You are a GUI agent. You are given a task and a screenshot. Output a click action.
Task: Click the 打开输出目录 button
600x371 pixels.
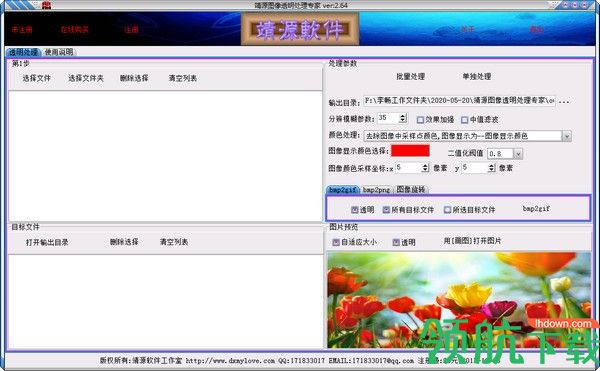click(47, 242)
